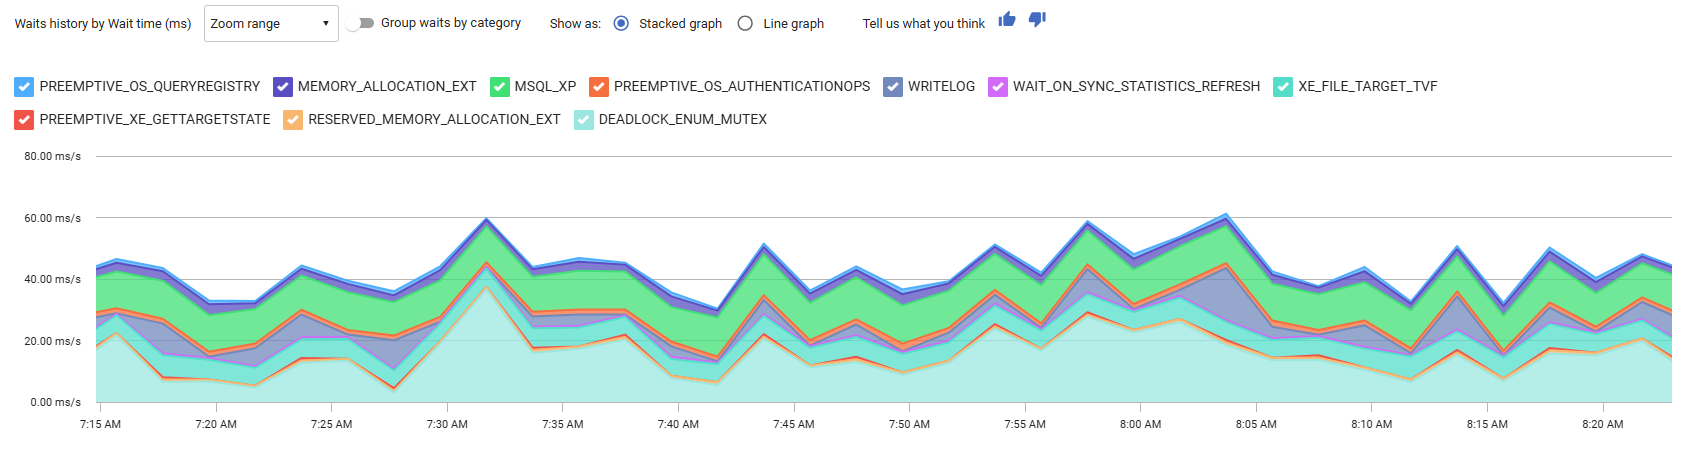Select the Line graph radio button
The width and height of the screenshot is (1696, 450).
click(745, 23)
